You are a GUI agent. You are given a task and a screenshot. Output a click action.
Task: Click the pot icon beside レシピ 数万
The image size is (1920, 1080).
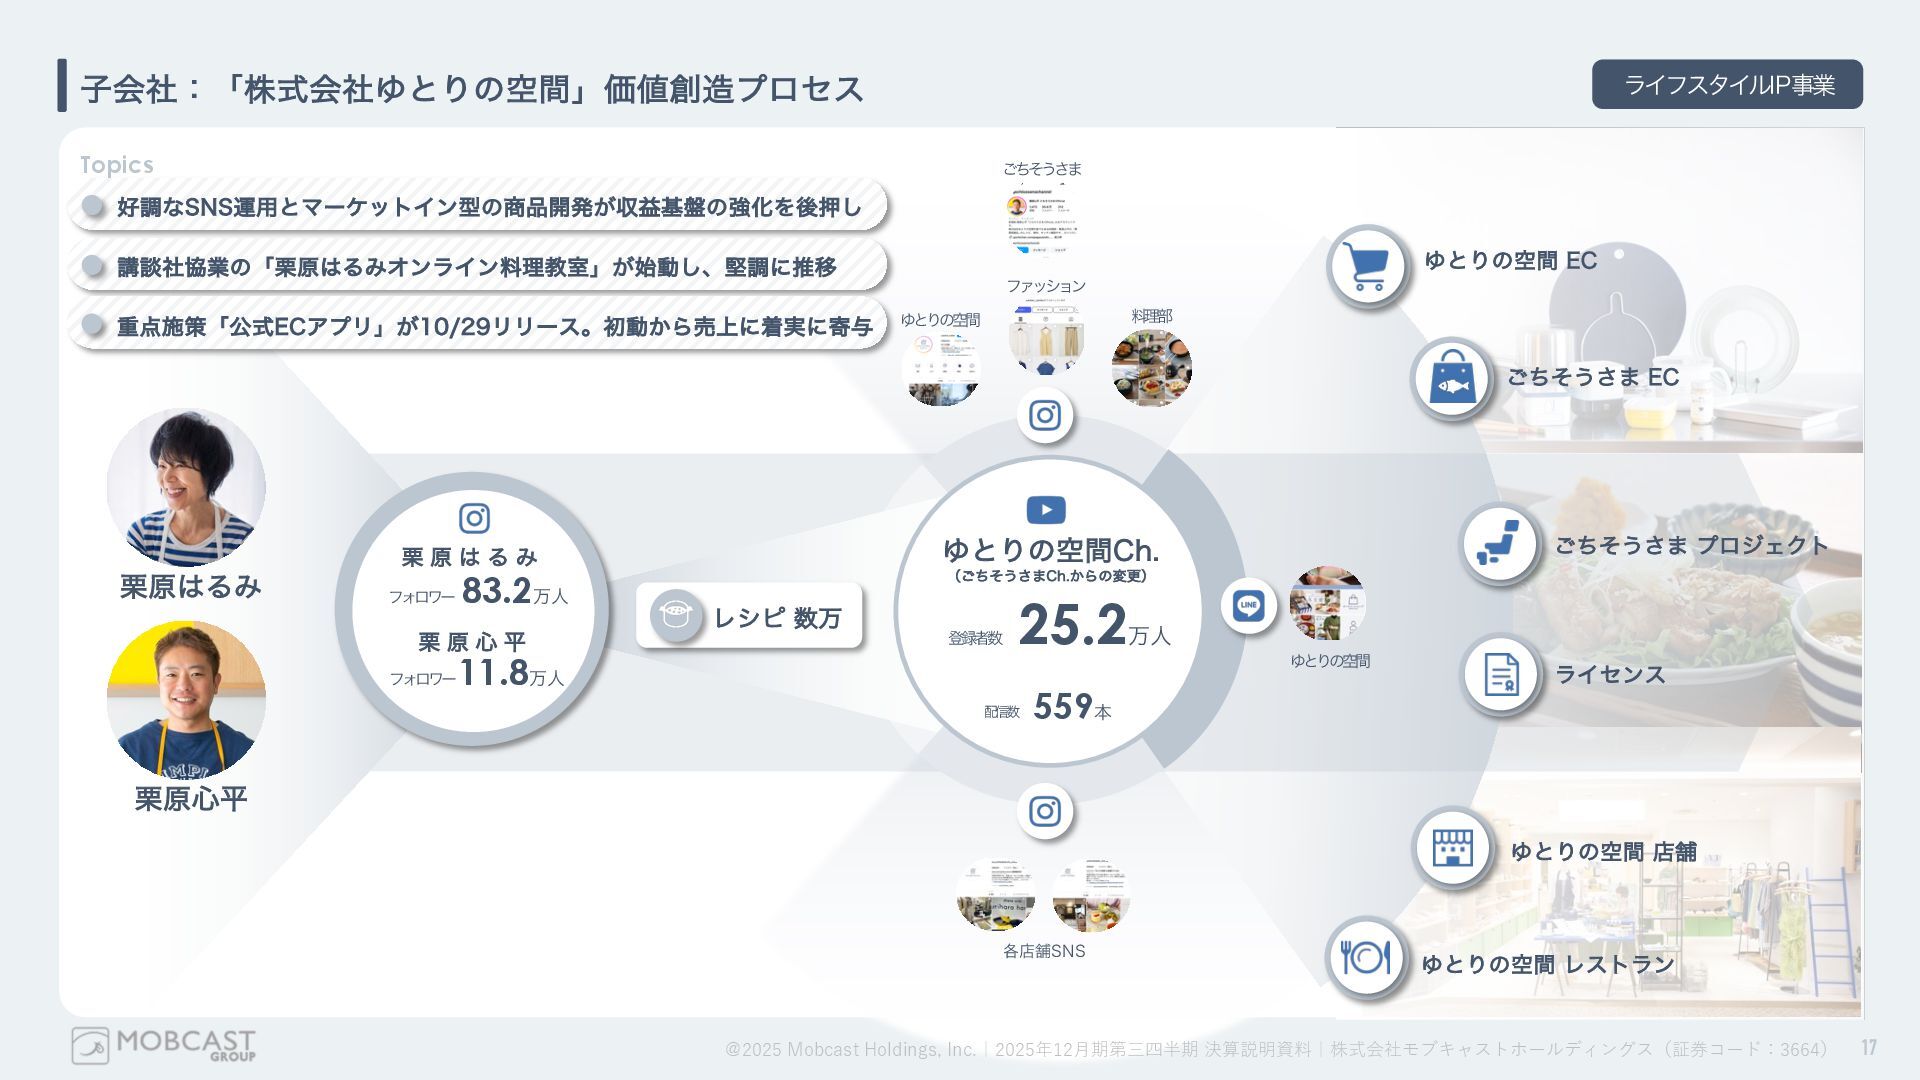676,616
